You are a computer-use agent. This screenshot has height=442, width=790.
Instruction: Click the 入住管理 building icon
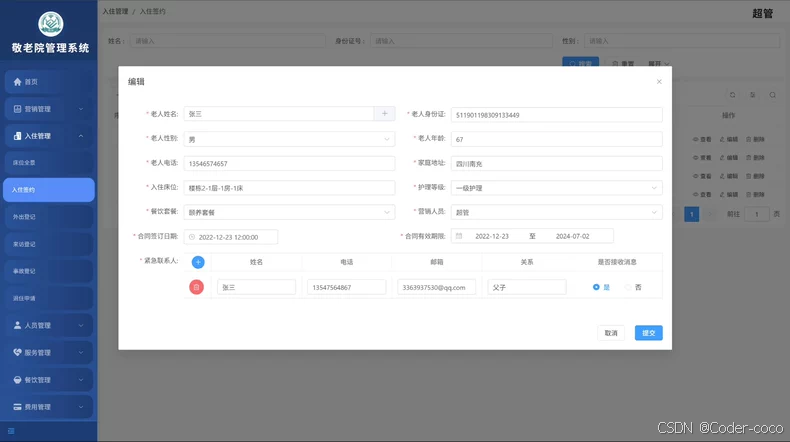coord(18,136)
